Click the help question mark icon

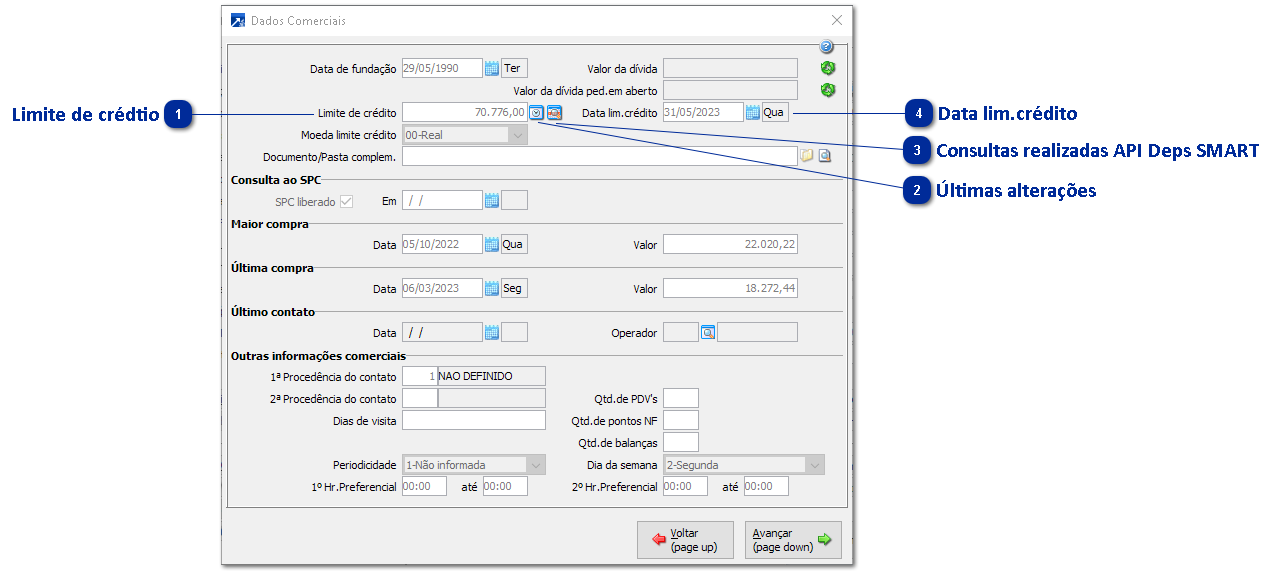[826, 47]
